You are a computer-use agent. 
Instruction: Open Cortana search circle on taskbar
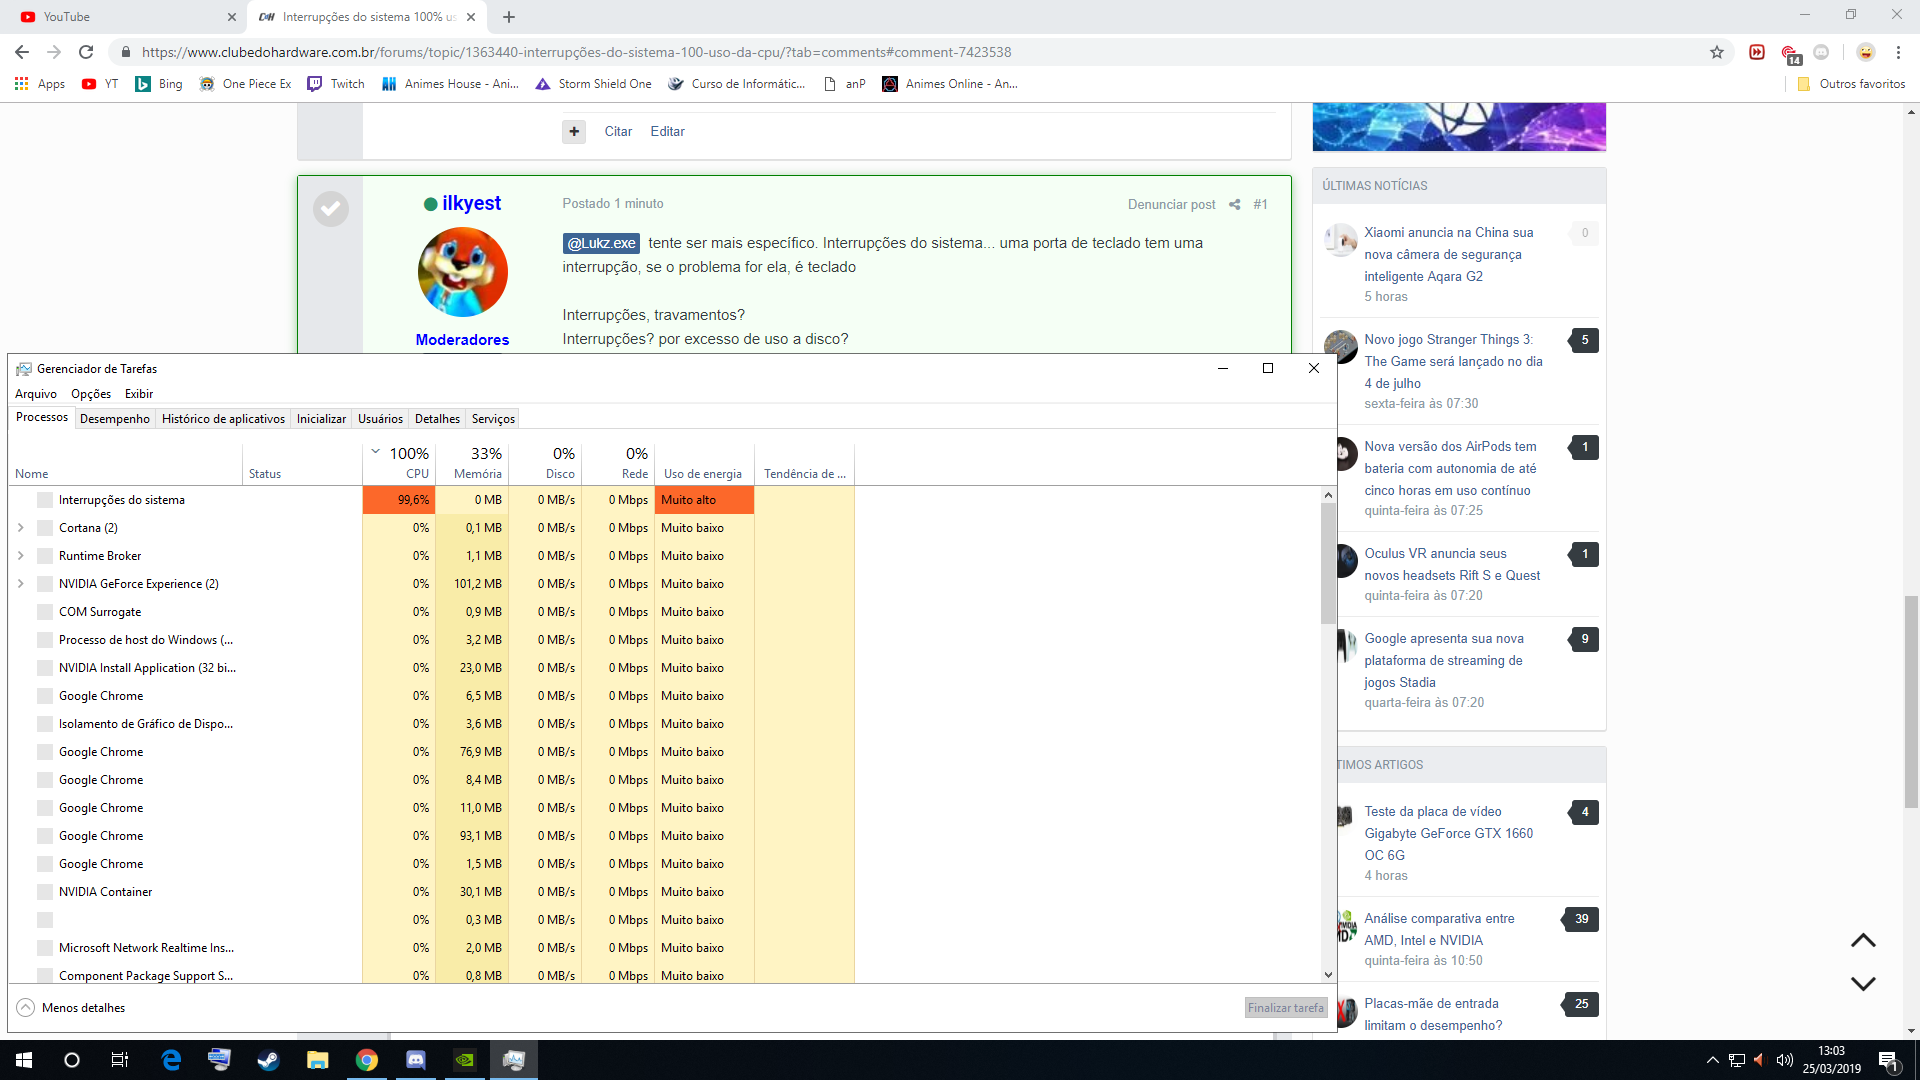pos(72,1060)
